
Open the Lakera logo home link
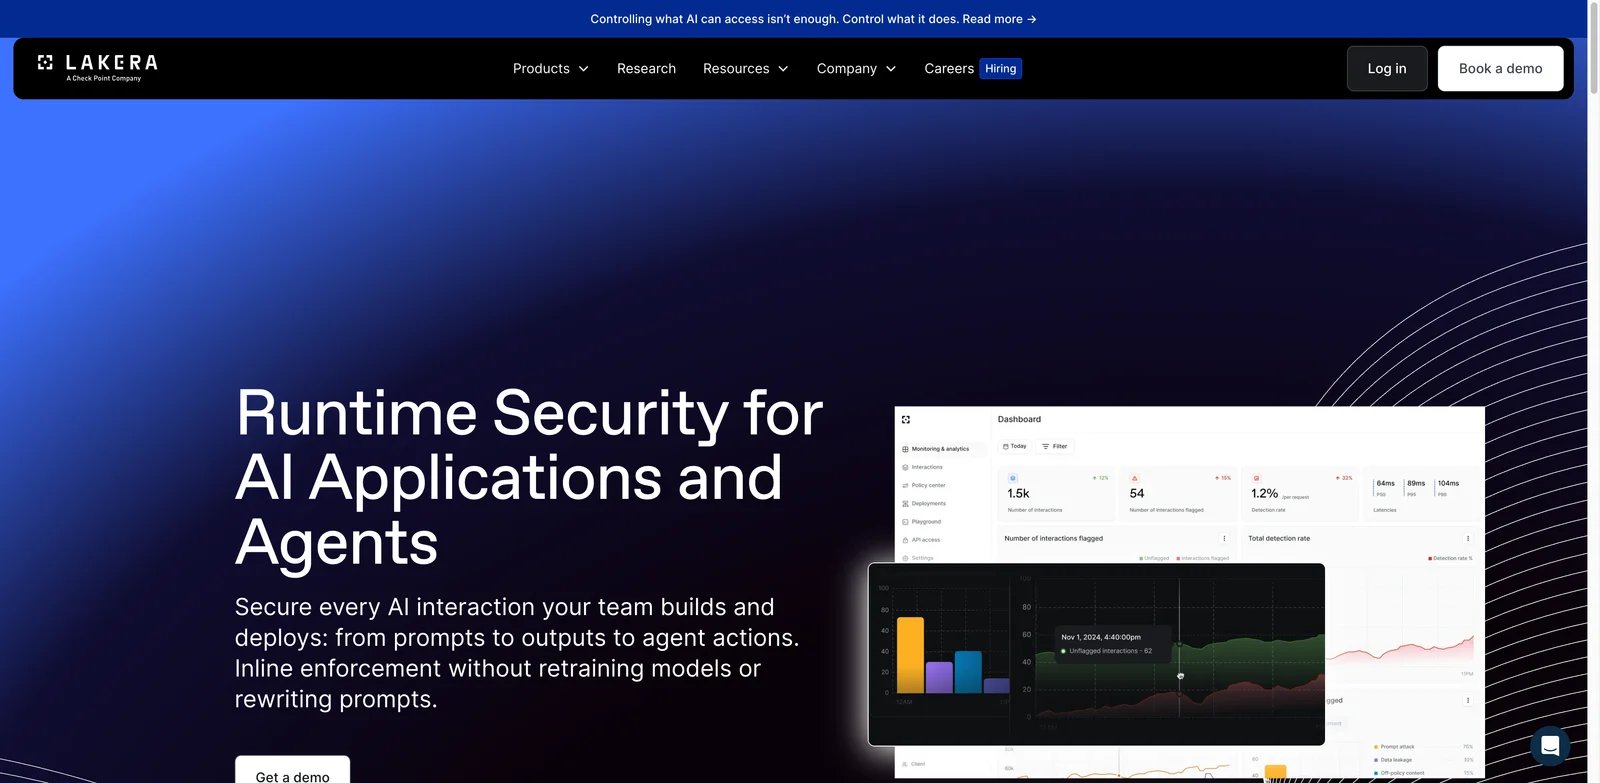pos(97,68)
